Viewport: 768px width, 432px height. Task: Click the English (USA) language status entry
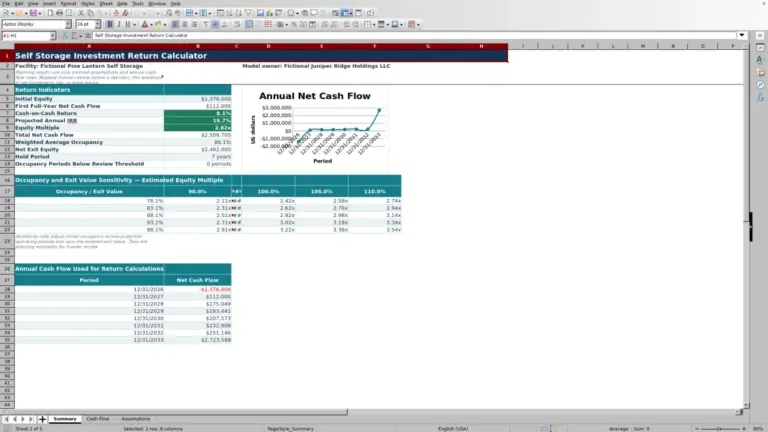point(453,429)
